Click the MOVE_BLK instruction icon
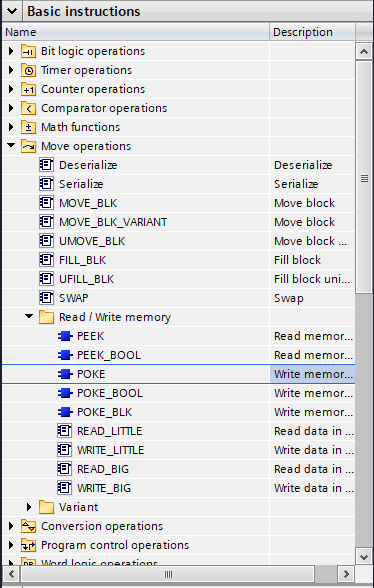The width and height of the screenshot is (374, 588). point(47,203)
